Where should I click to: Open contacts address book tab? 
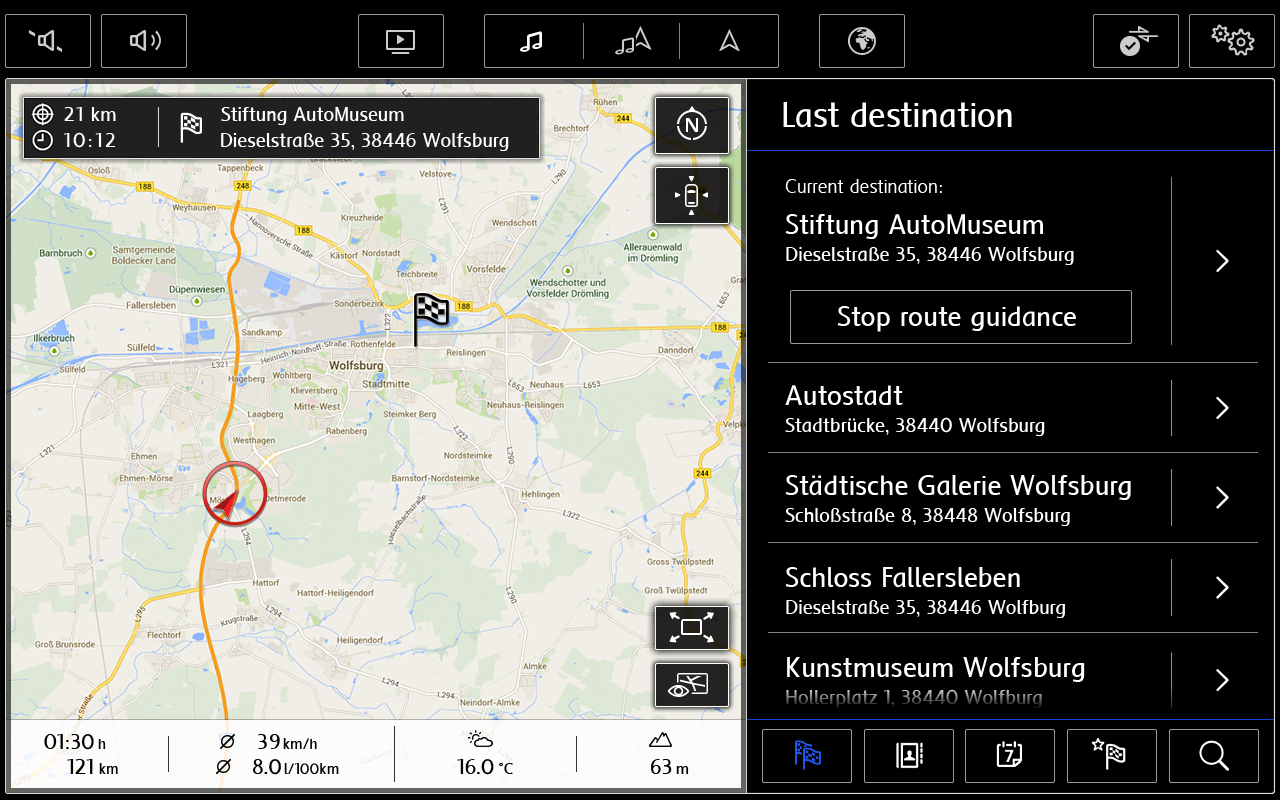coord(909,756)
